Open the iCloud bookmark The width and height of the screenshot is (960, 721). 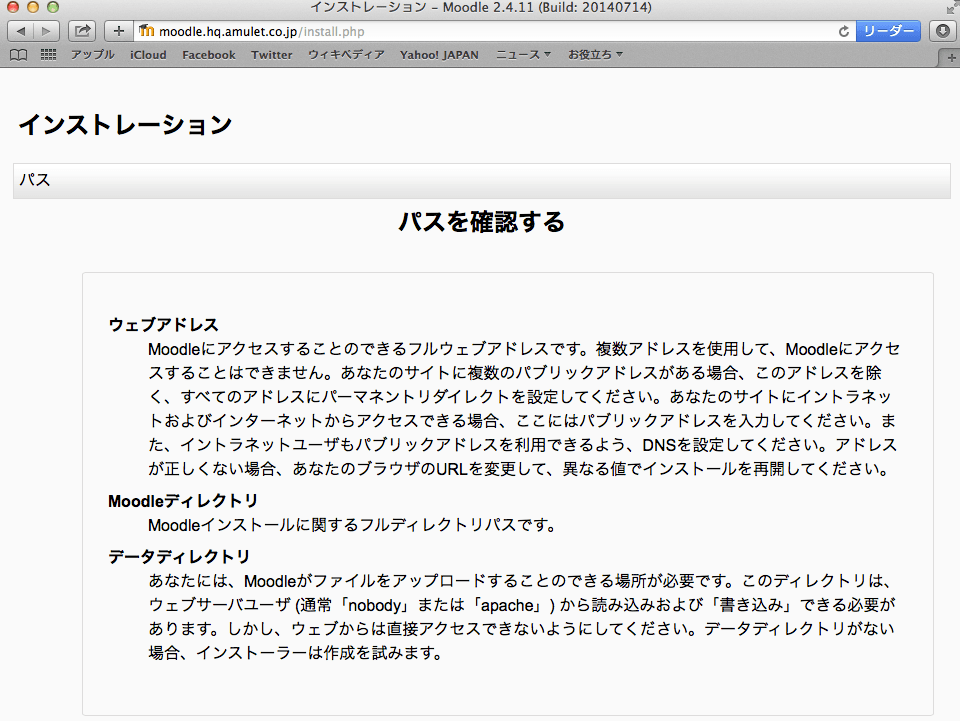(148, 54)
